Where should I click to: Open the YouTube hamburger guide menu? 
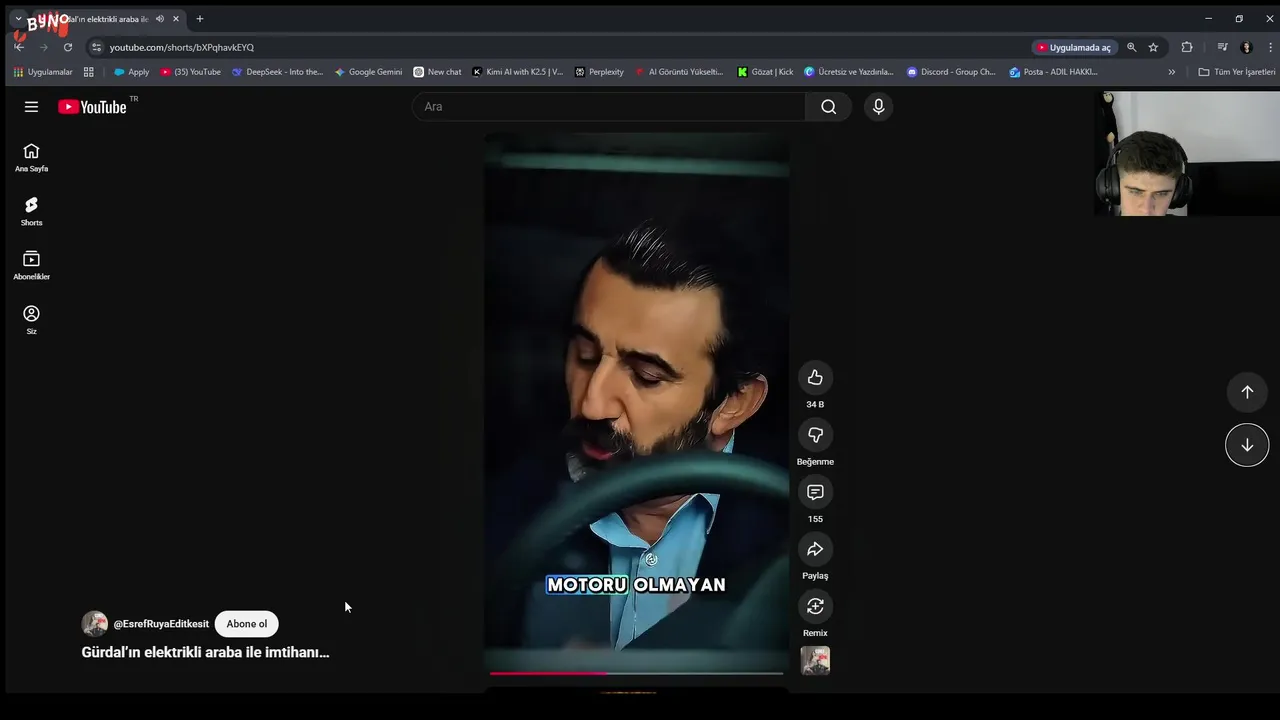(31, 107)
